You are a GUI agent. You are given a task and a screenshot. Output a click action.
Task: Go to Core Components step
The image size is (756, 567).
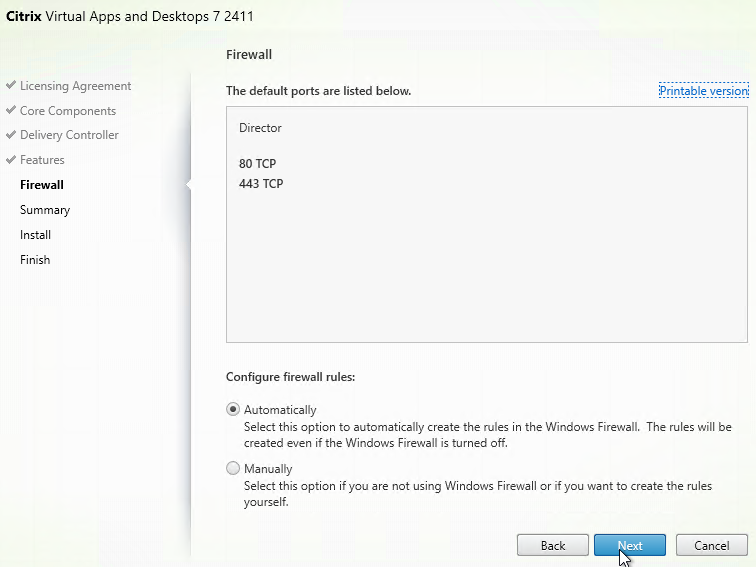(x=68, y=111)
